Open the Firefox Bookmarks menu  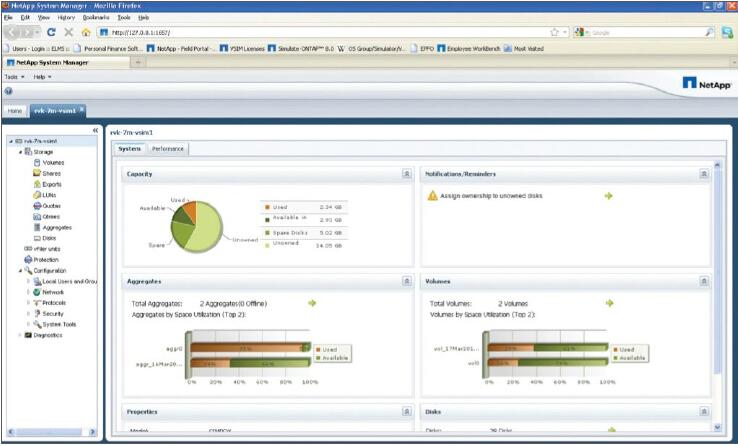click(96, 17)
